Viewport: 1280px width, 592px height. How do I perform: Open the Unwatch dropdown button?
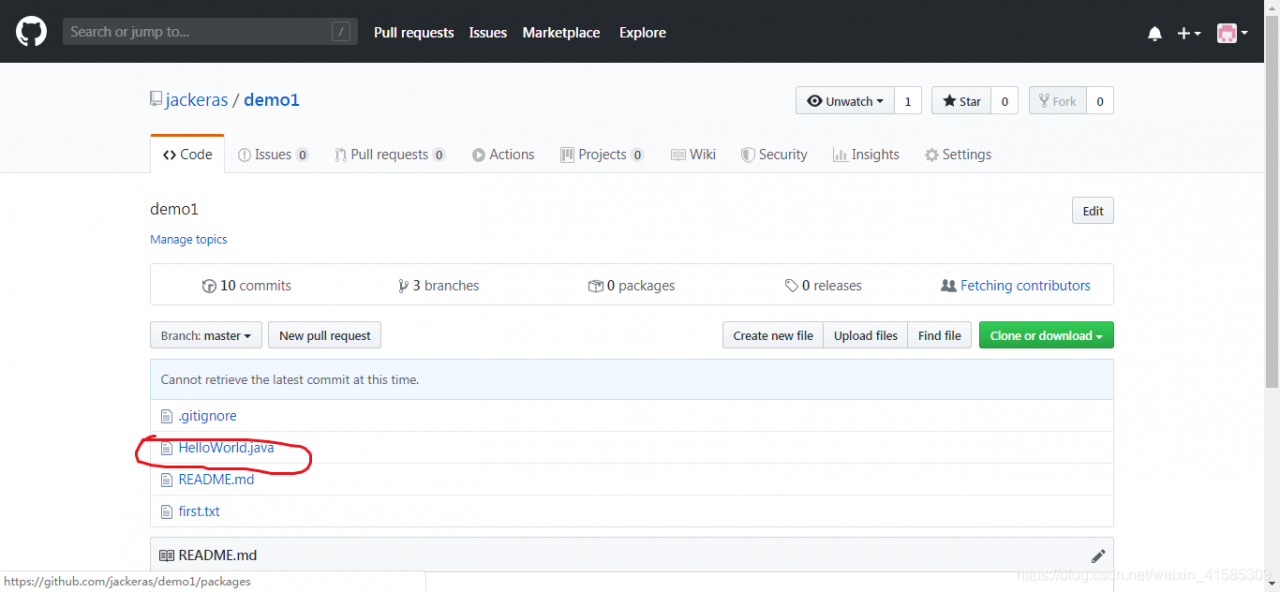click(x=845, y=101)
